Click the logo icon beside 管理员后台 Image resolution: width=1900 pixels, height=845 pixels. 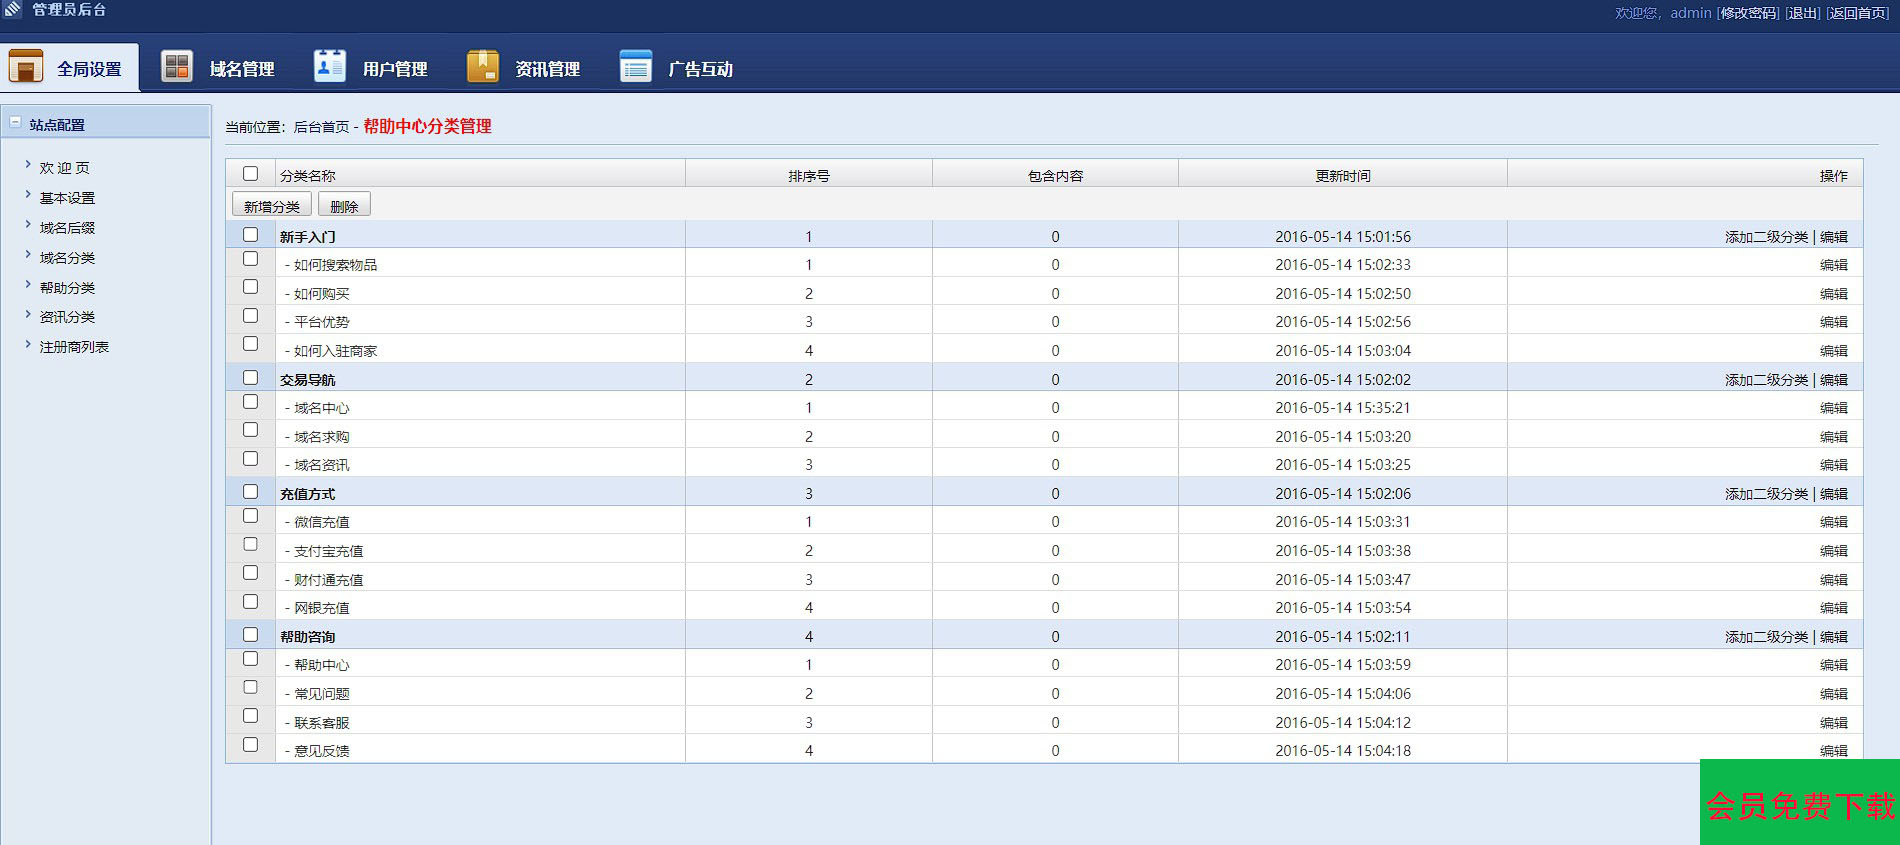tap(13, 10)
